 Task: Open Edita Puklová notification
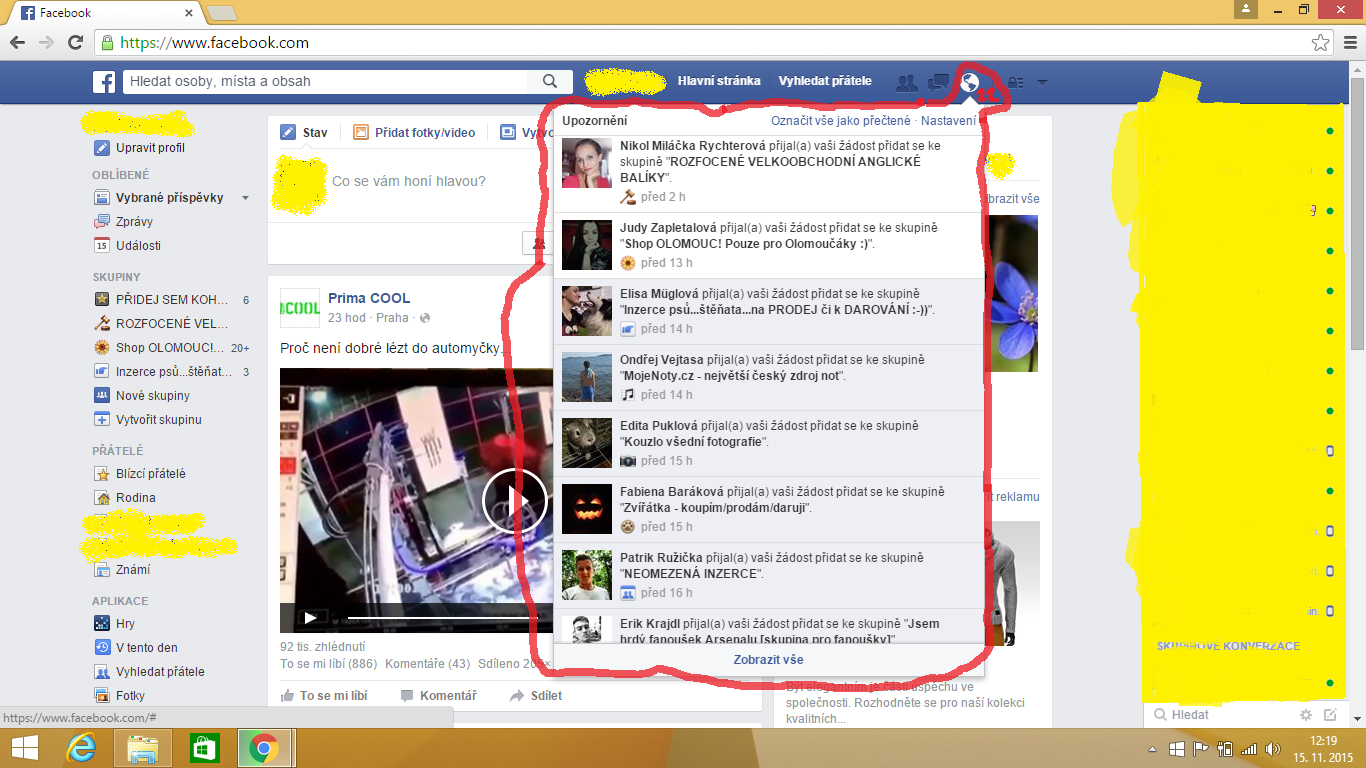point(768,443)
